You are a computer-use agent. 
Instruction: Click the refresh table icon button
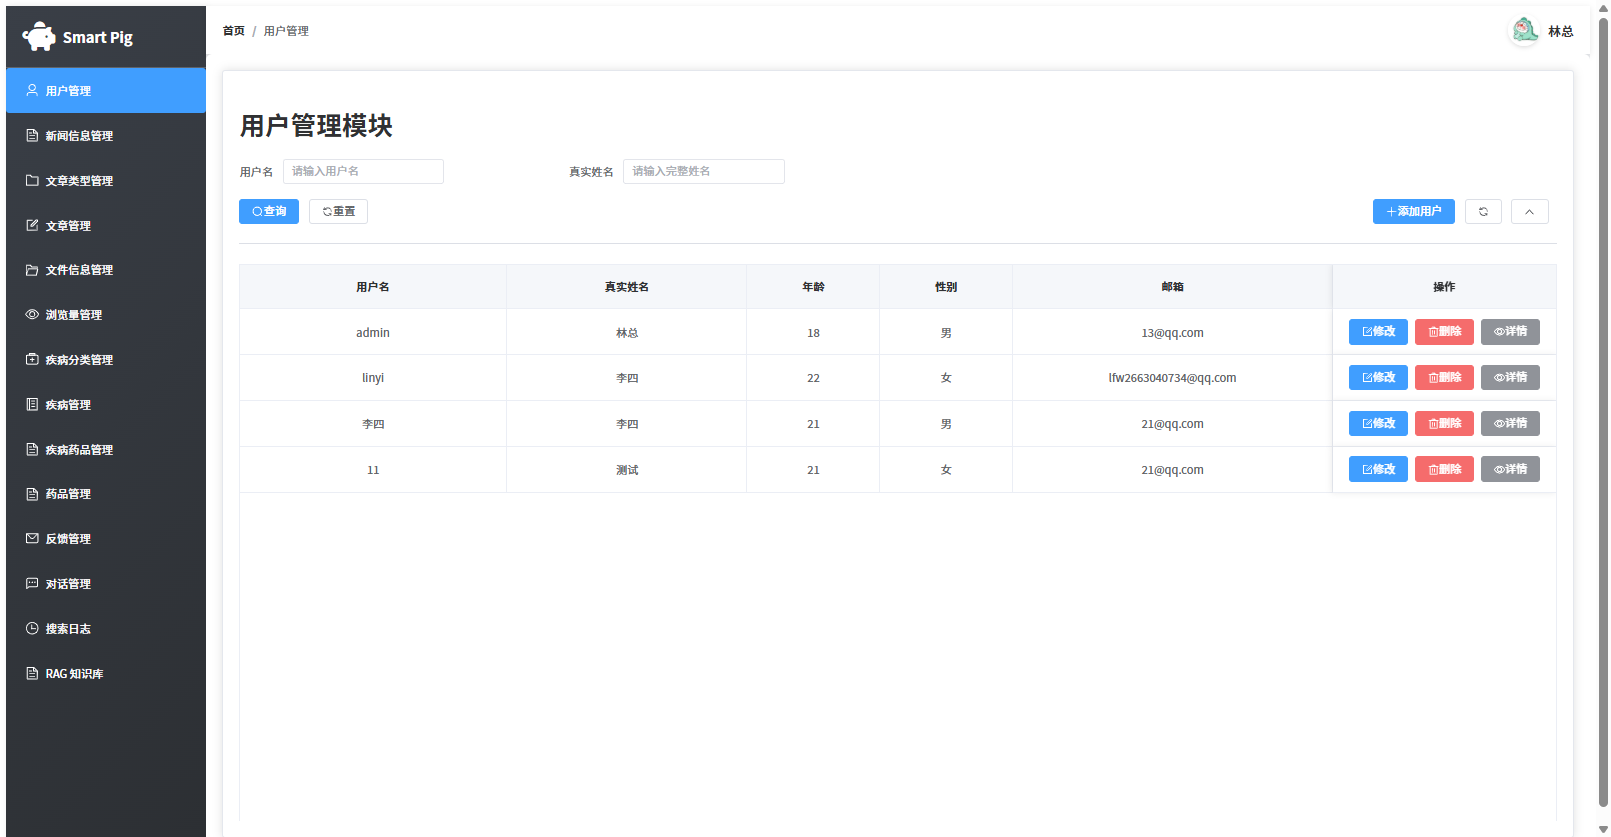click(1483, 211)
